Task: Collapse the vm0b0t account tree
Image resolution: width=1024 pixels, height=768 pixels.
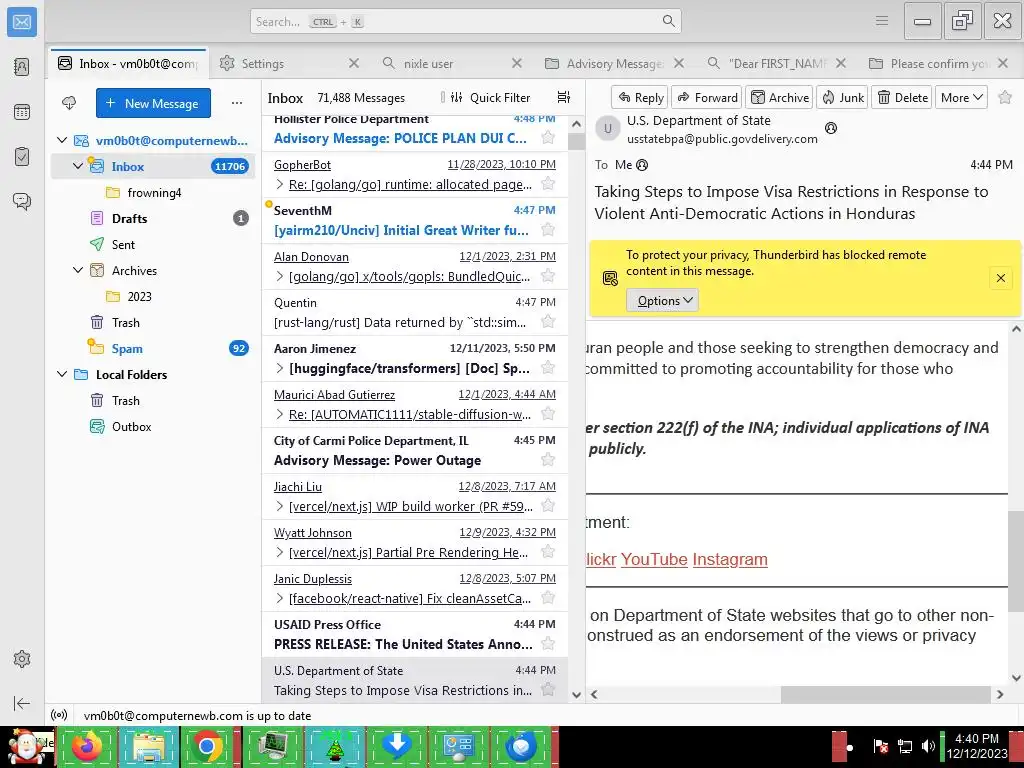Action: coord(62,140)
